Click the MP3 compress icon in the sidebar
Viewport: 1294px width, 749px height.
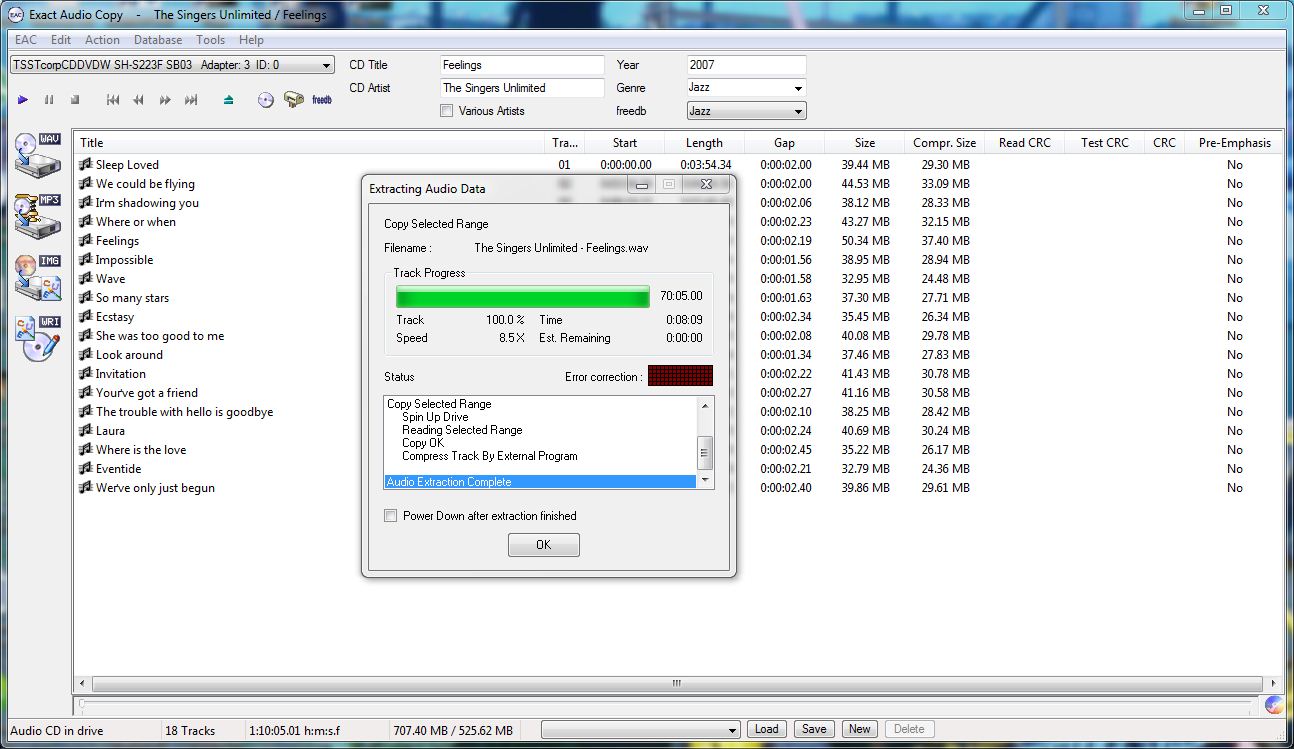(39, 216)
